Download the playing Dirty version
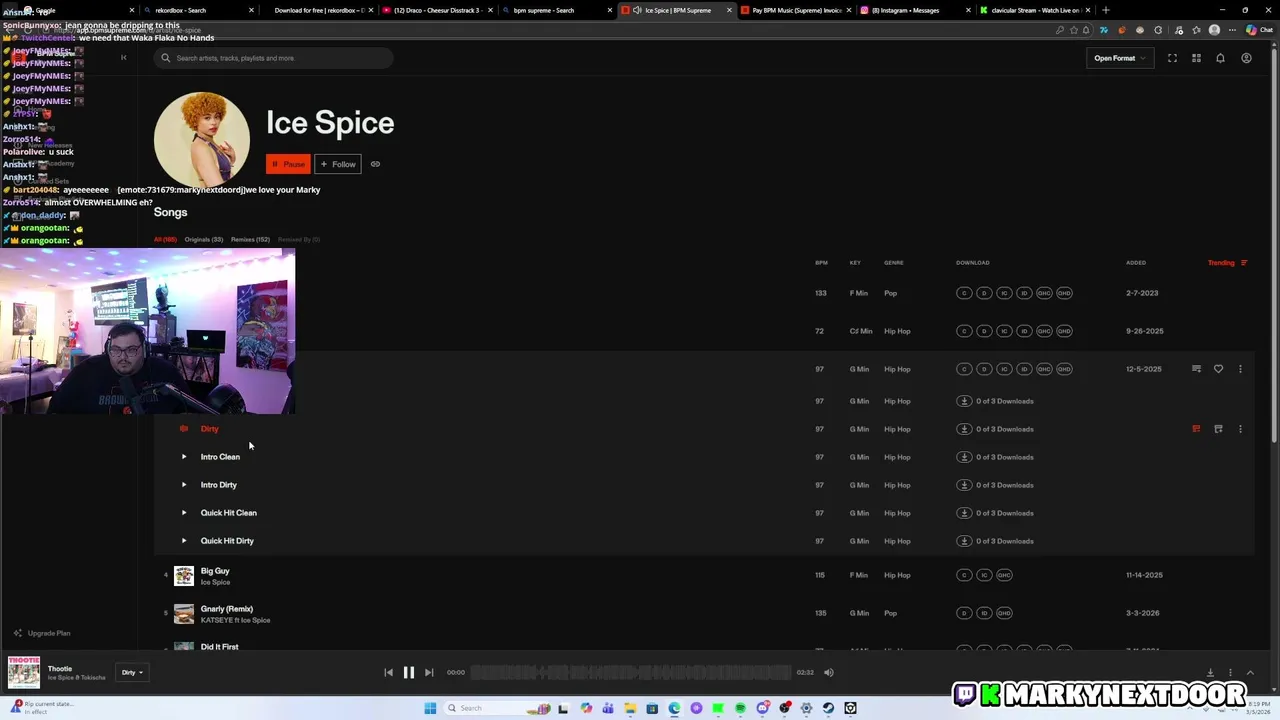The height and width of the screenshot is (720, 1280). point(964,429)
